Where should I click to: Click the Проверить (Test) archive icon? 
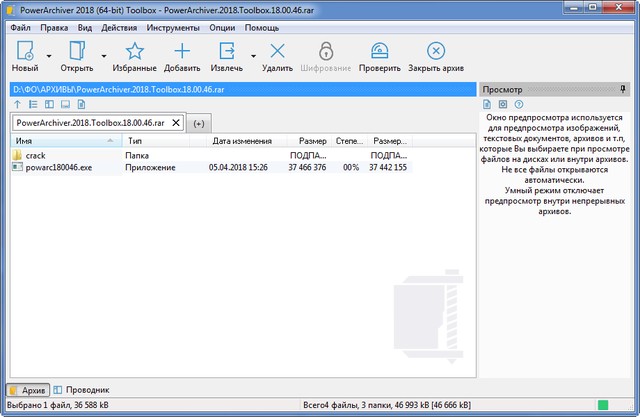pyautogui.click(x=379, y=51)
